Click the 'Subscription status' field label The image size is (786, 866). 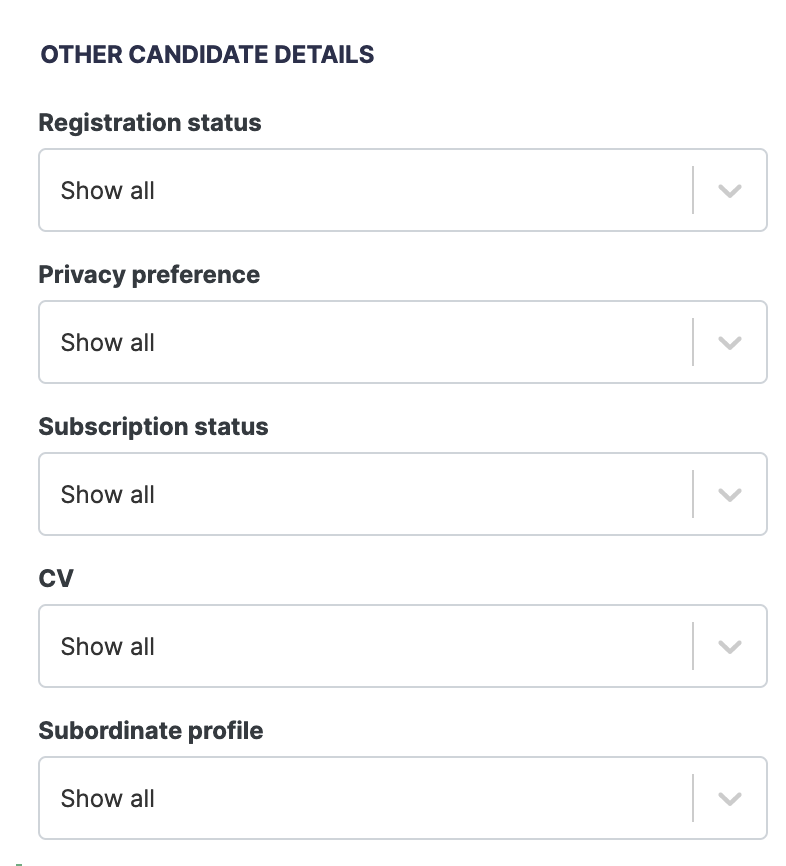click(x=153, y=427)
